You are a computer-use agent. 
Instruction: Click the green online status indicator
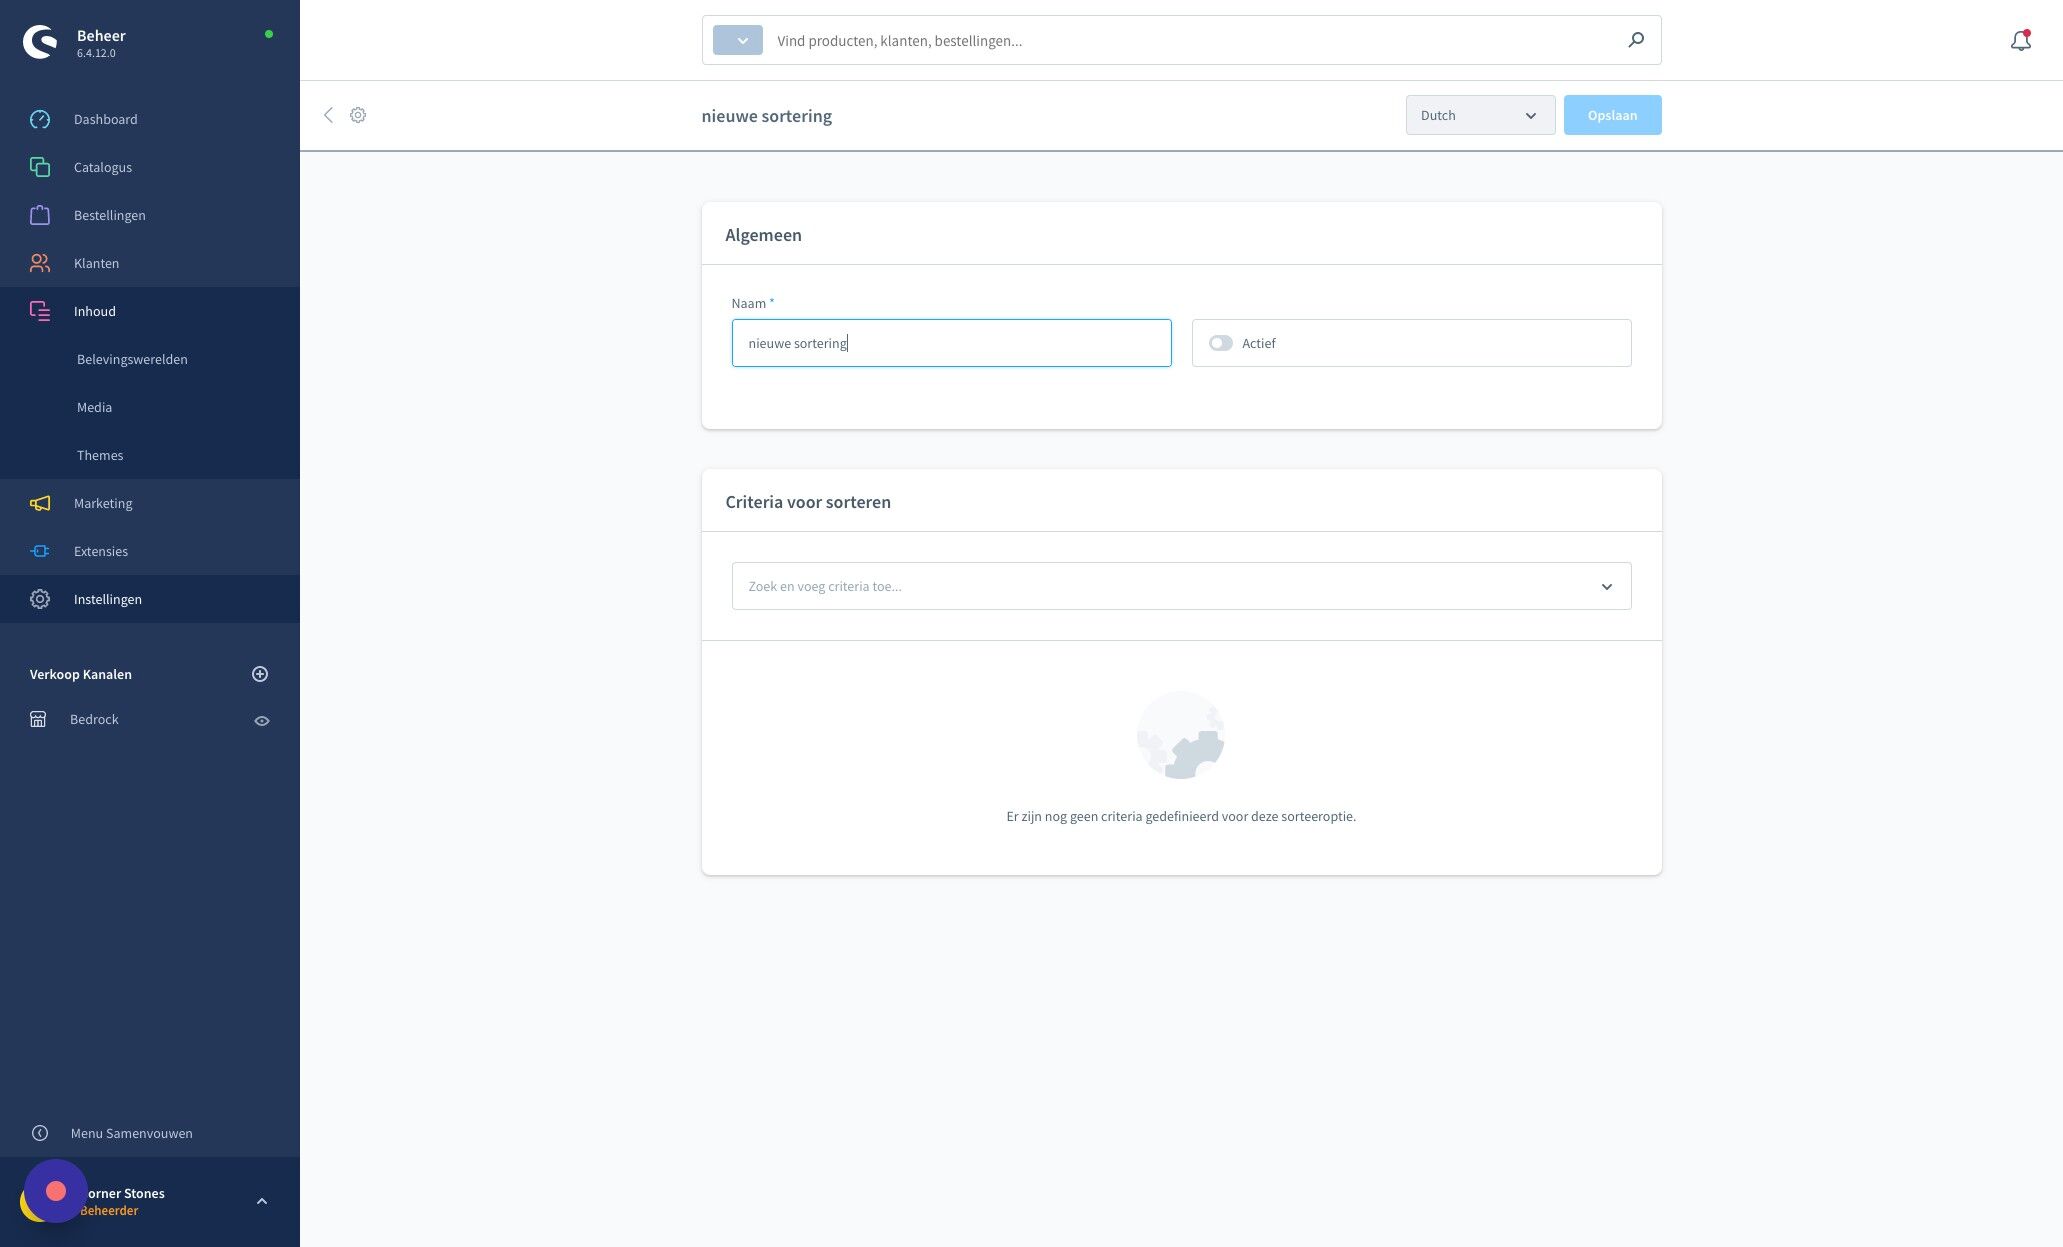coord(269,34)
